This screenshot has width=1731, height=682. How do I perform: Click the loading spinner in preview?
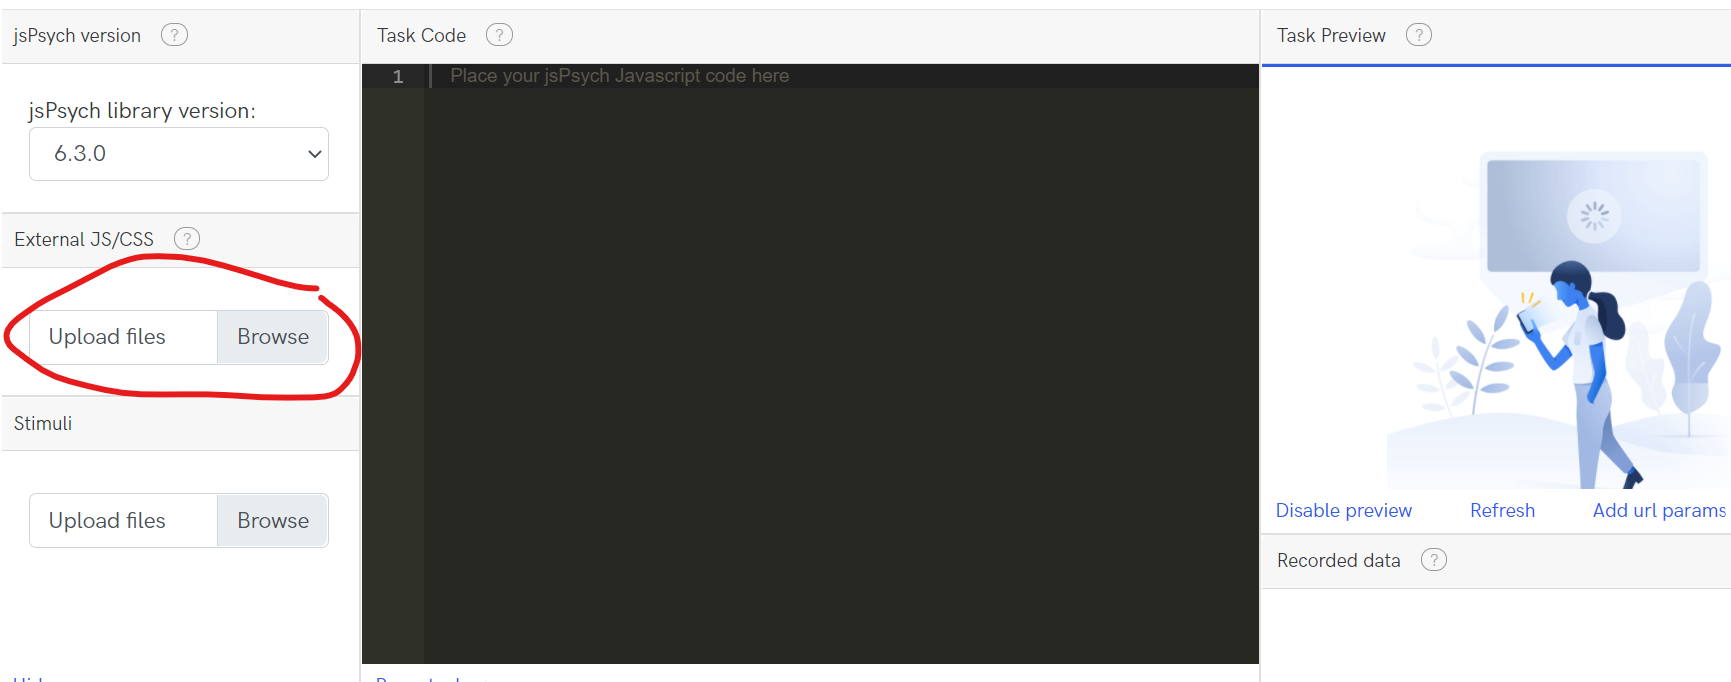[1594, 215]
